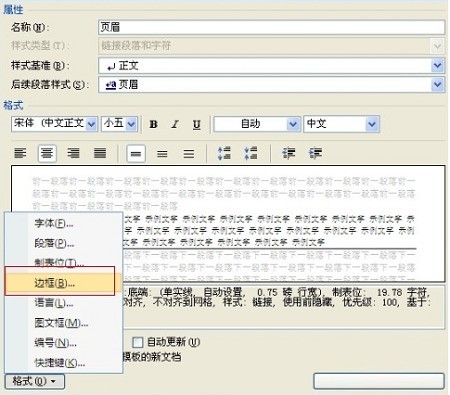
Task: Choose 语言(L)... from format menu
Action: tap(63, 303)
